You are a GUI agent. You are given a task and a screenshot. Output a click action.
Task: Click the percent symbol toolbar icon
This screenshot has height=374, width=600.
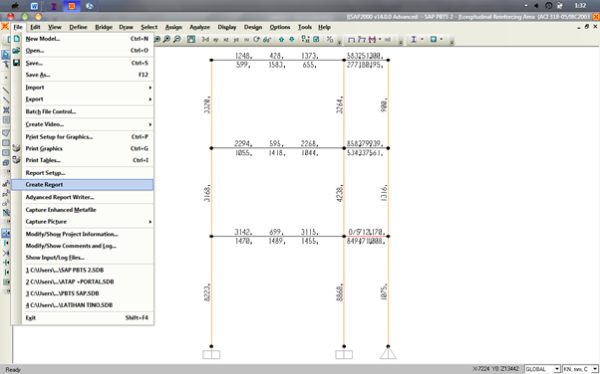click(x=329, y=39)
